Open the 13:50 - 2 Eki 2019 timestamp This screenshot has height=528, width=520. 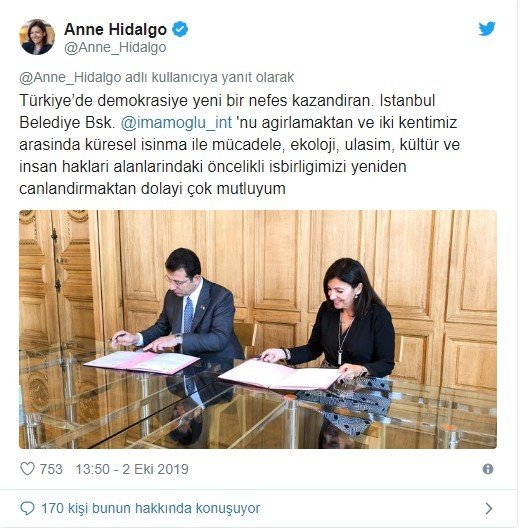132,469
